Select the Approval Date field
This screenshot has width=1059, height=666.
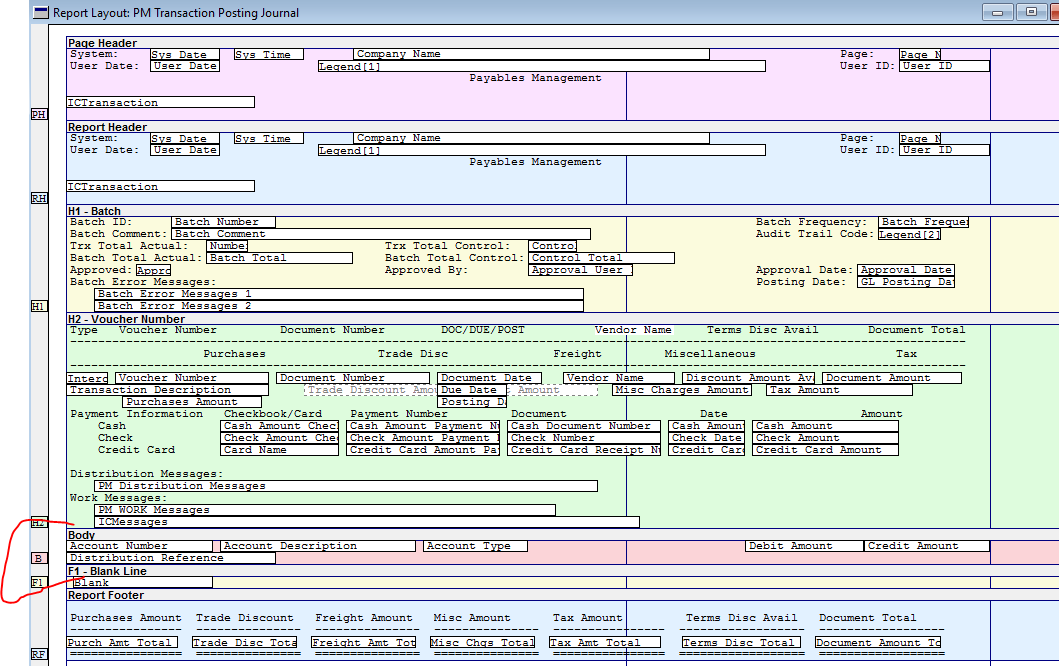(x=906, y=270)
